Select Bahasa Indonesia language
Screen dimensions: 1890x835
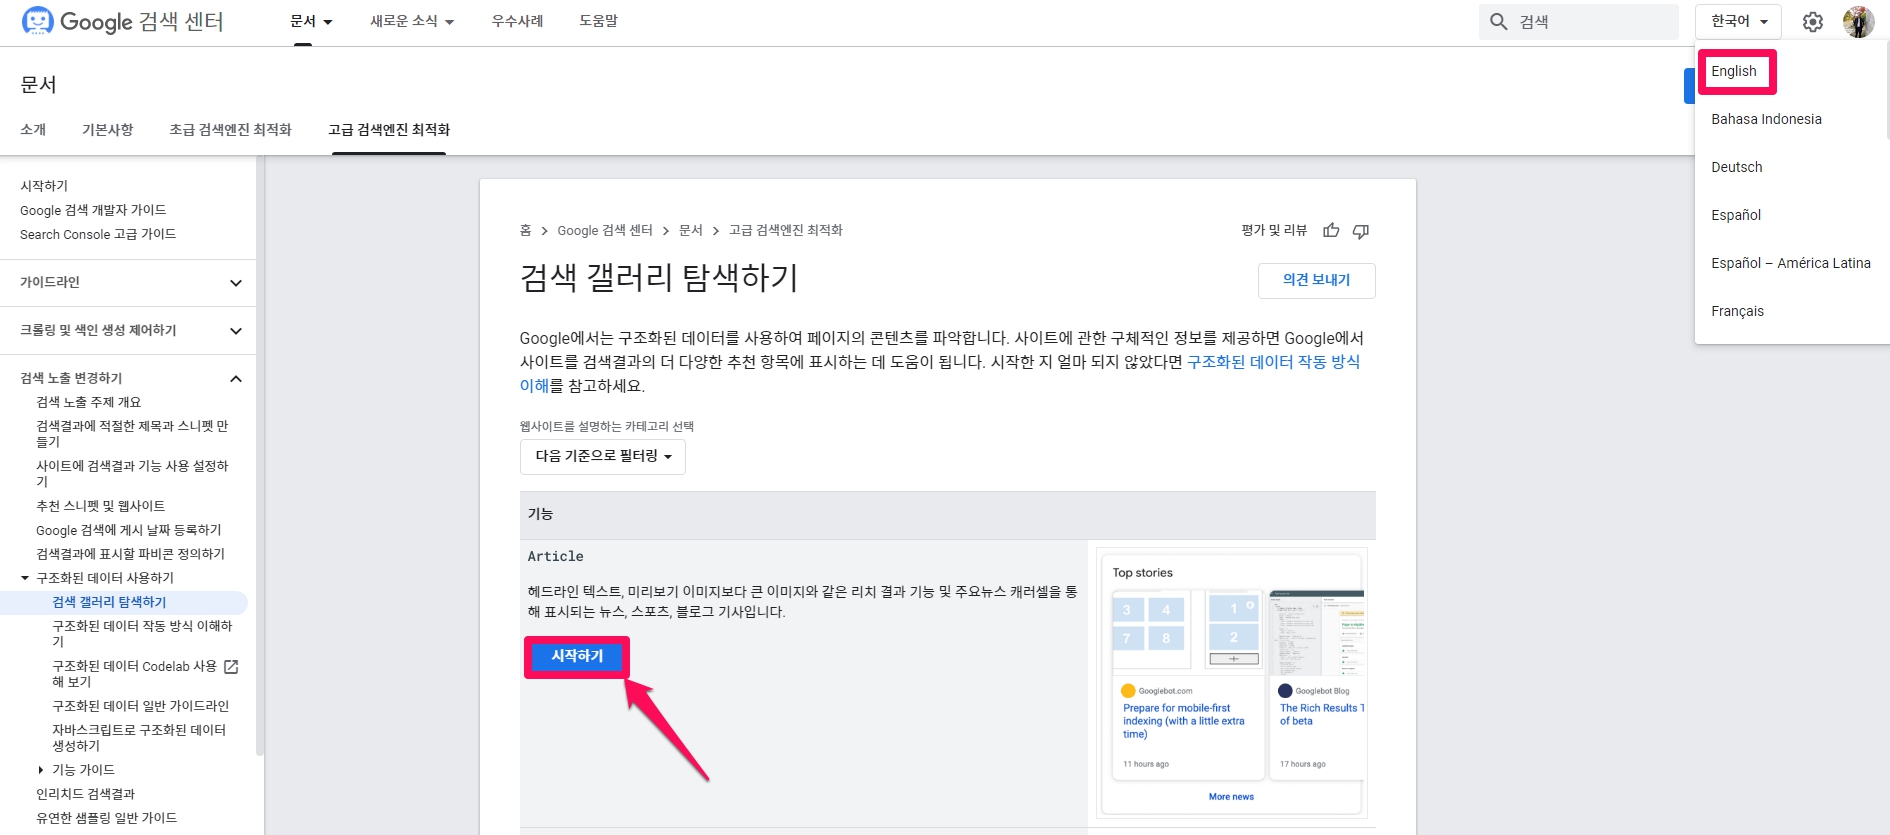(1766, 119)
